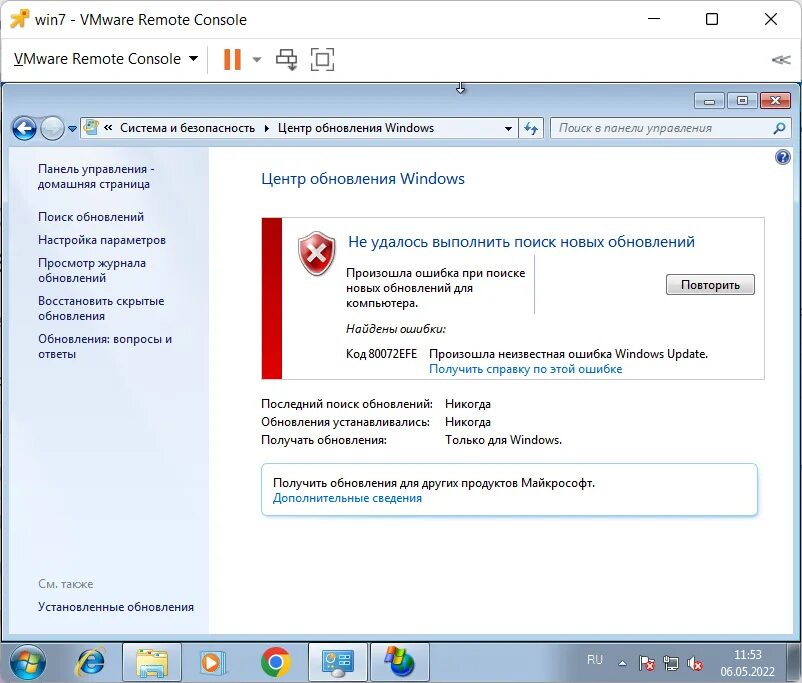Click Восстановить скрытые обновления link

pos(101,309)
